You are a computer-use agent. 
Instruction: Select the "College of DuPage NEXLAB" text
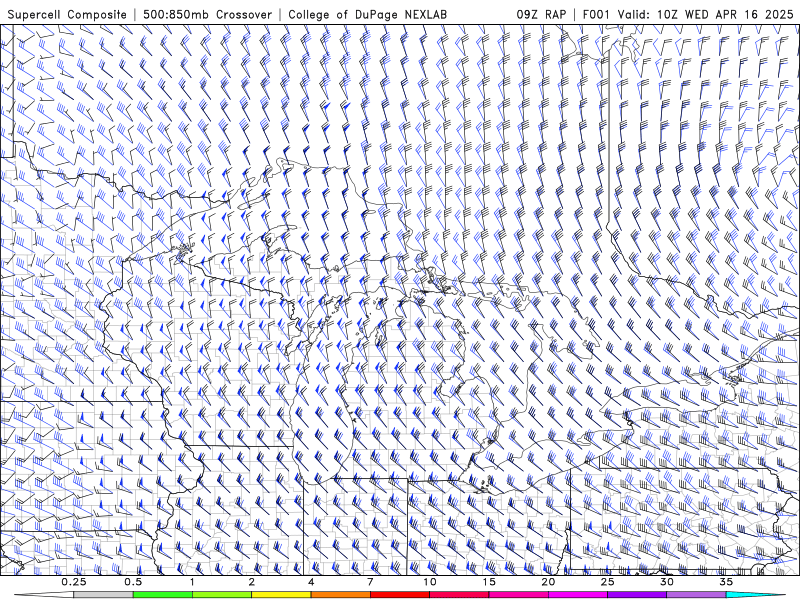point(367,14)
